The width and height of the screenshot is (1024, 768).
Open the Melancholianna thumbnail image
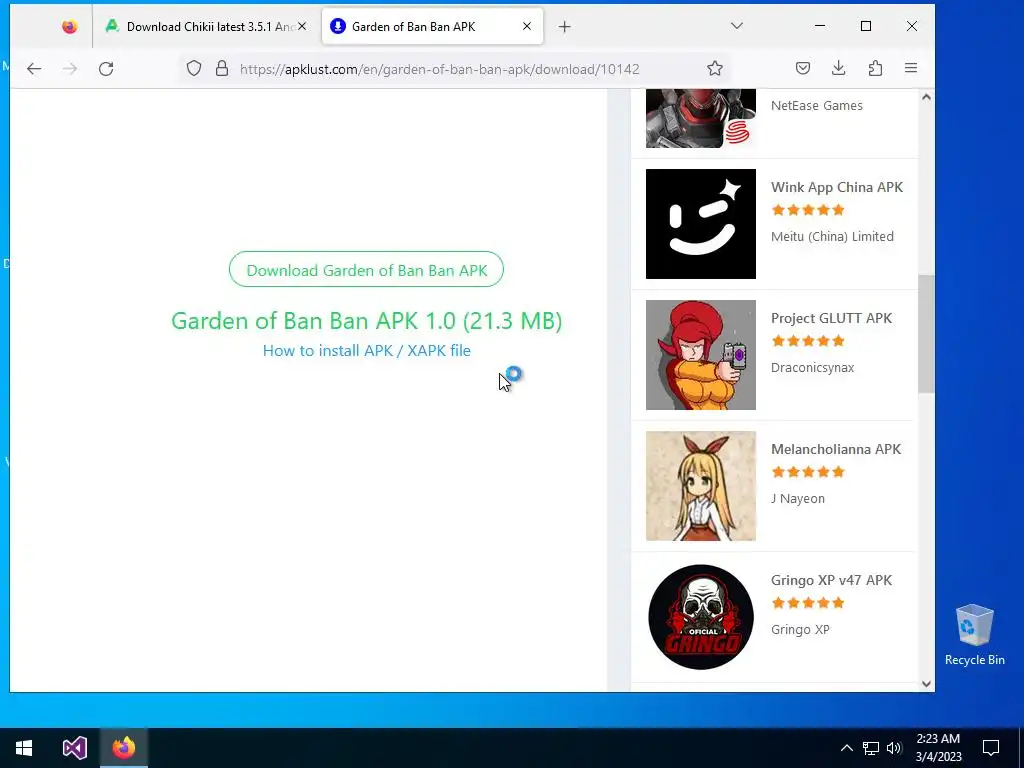(x=701, y=486)
